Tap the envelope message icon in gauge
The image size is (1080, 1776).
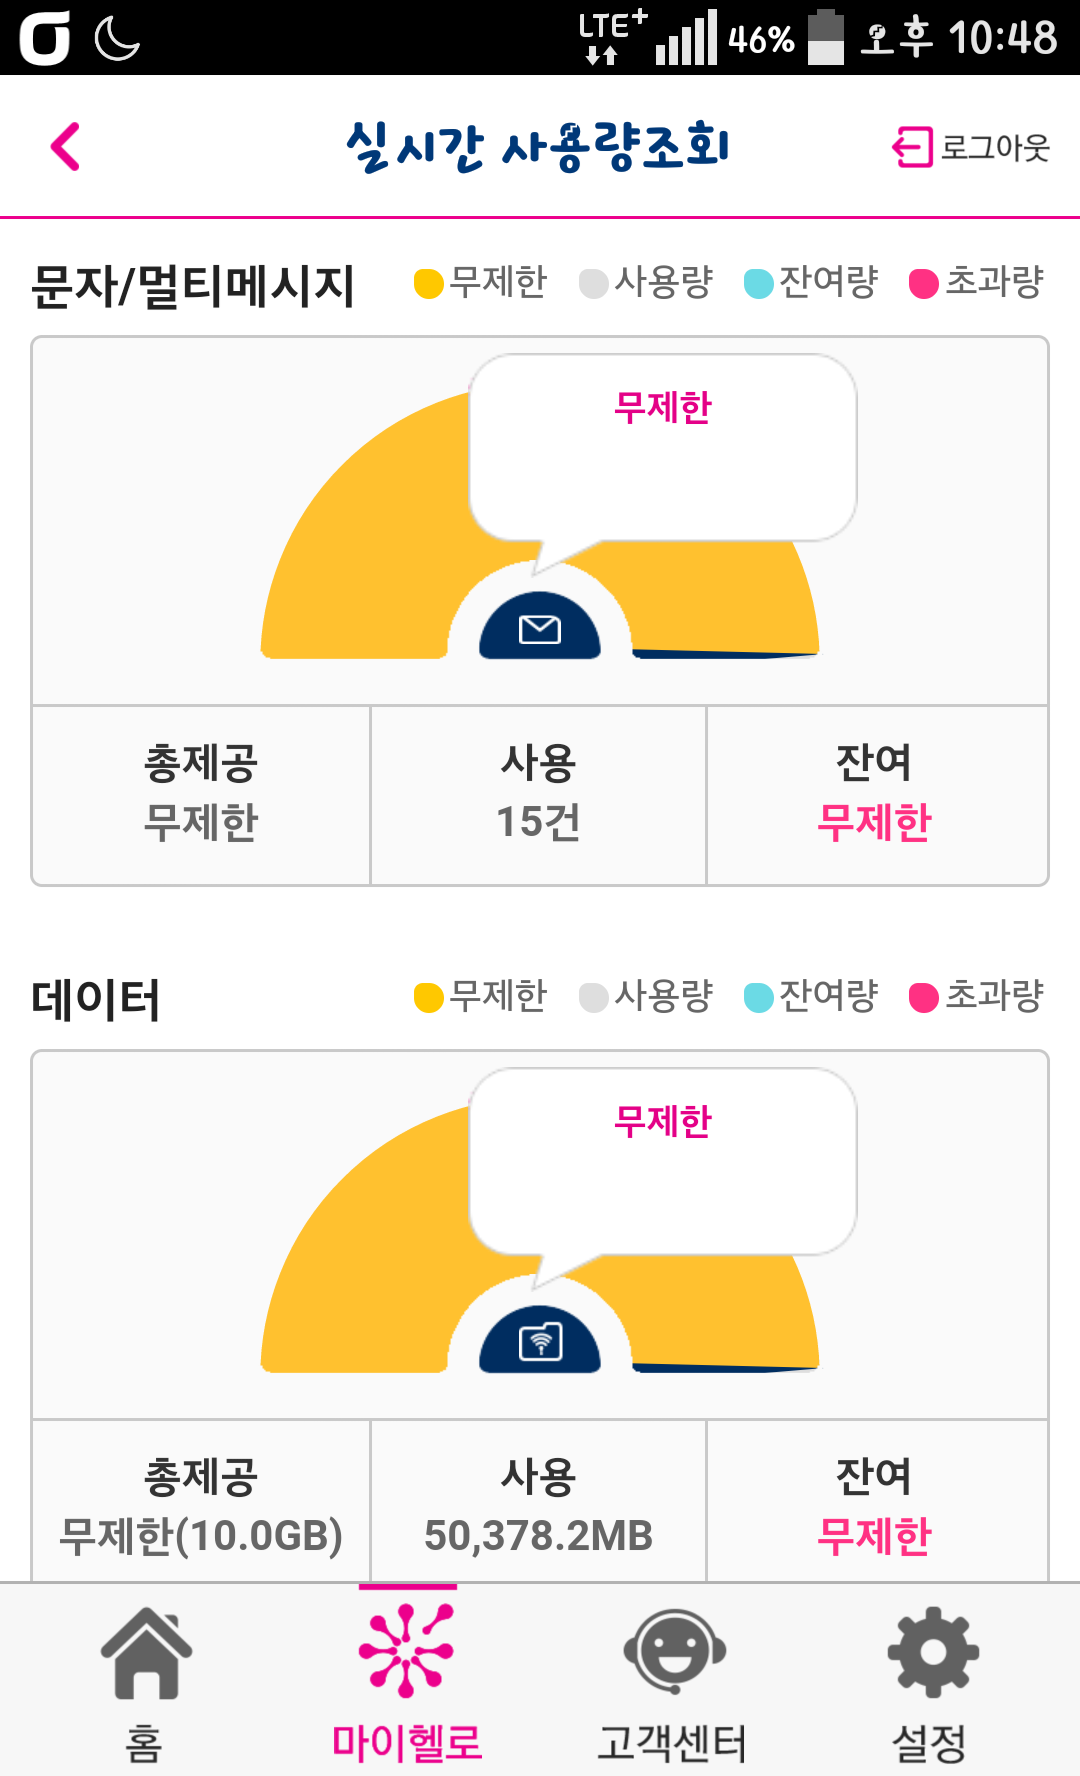click(540, 629)
